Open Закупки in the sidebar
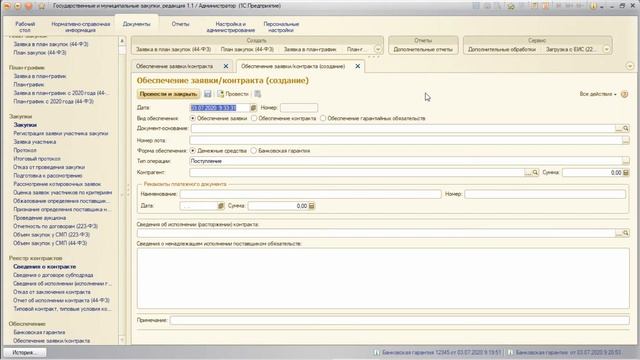 pyautogui.click(x=25, y=125)
